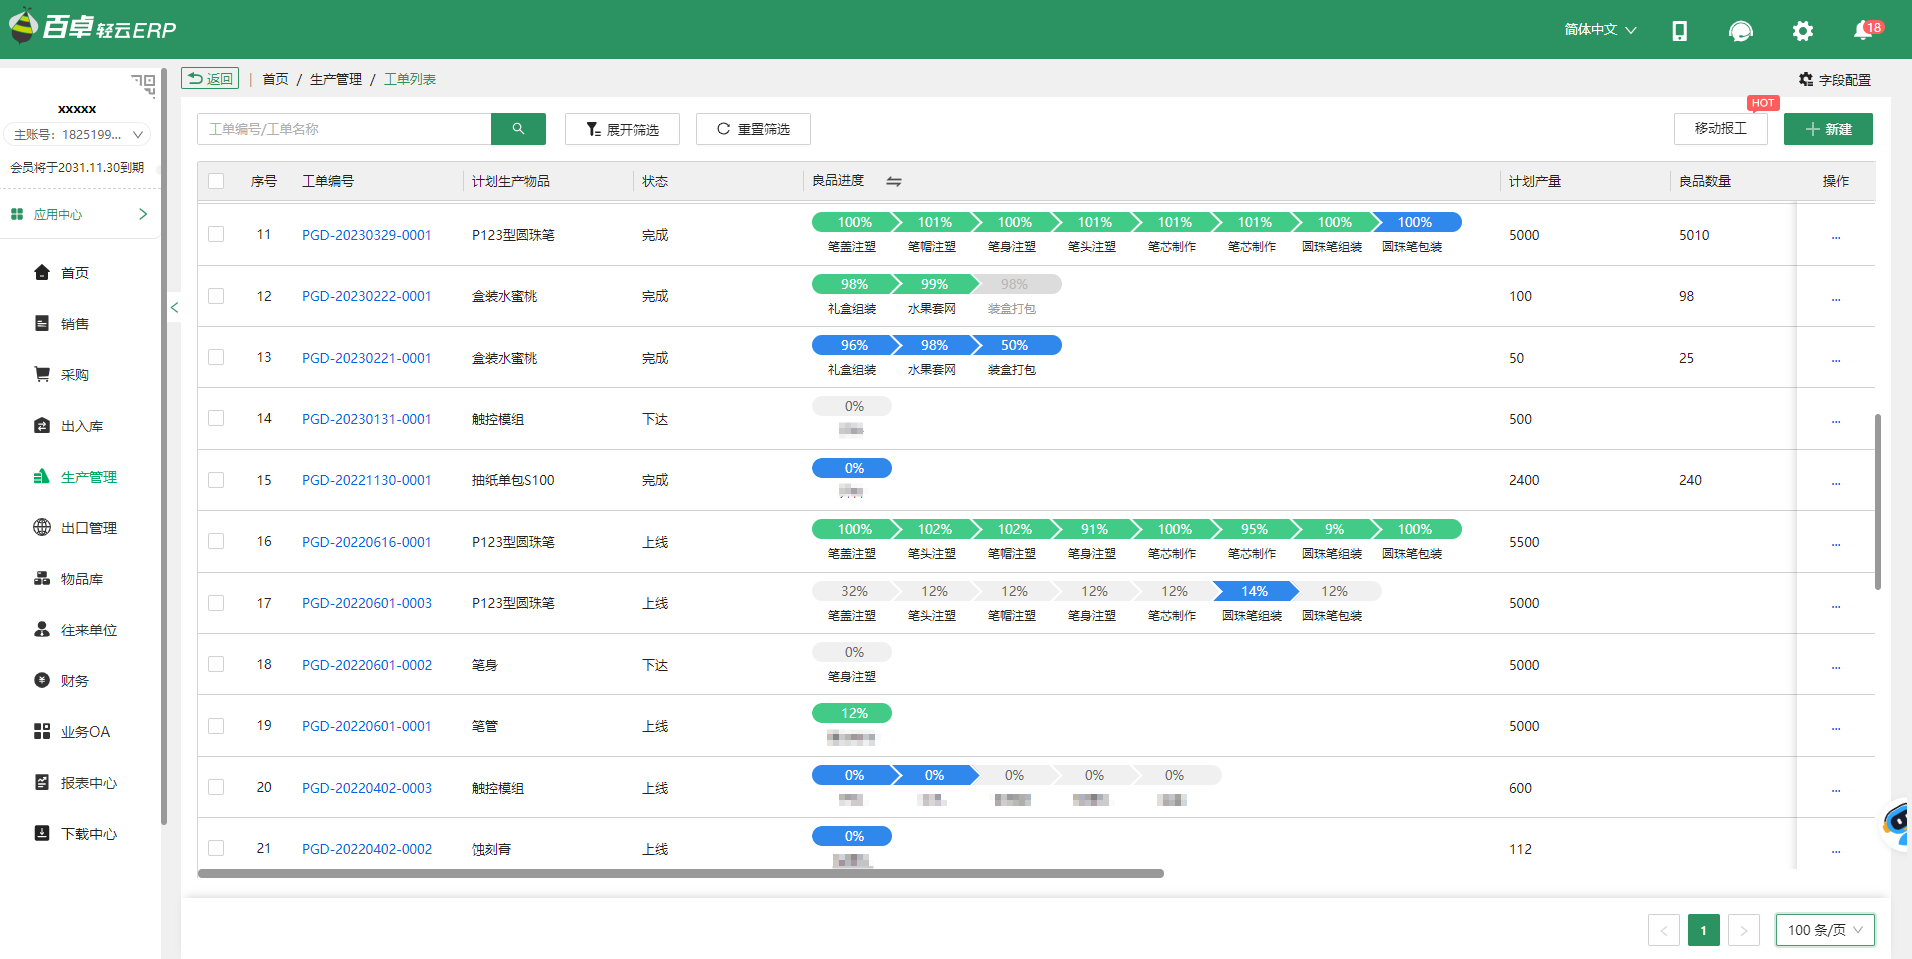Screen dimensions: 1912x959
Task: Click 首页 breadcrumb link
Action: [x=275, y=79]
